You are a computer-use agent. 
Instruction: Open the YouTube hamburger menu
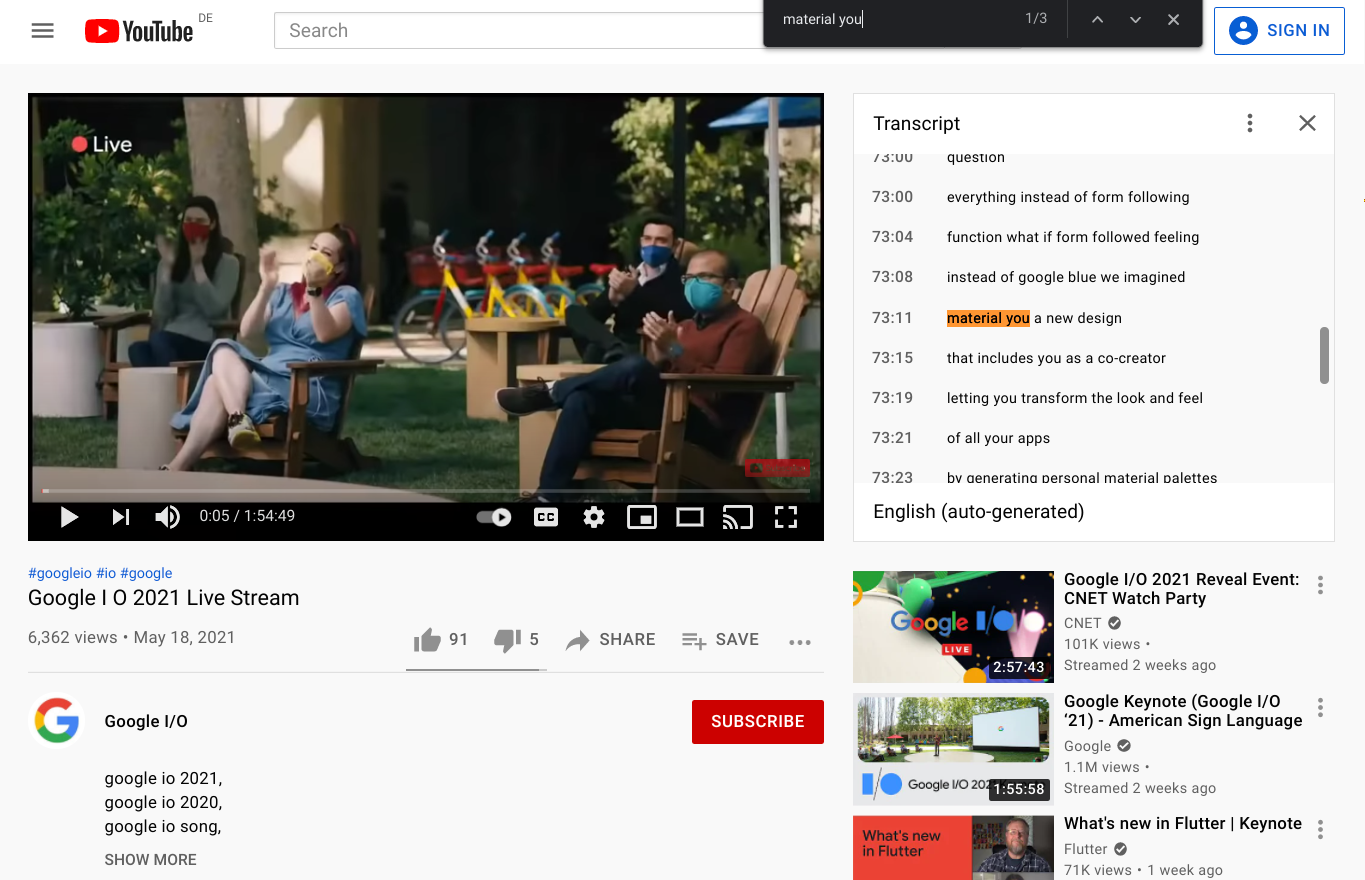click(42, 30)
